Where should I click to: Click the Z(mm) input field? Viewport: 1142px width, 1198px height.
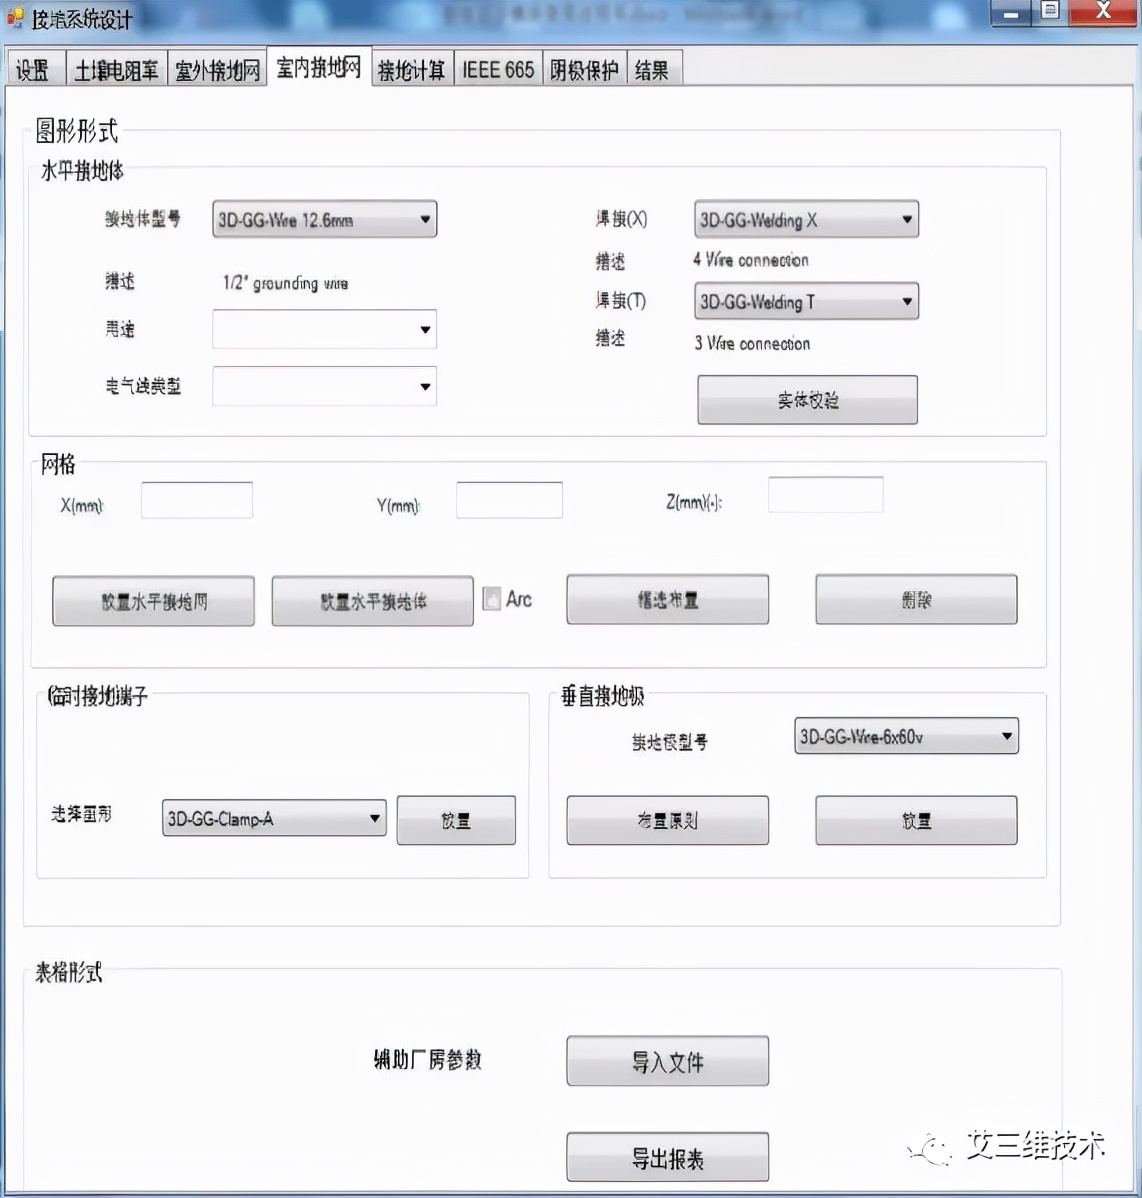tap(825, 493)
